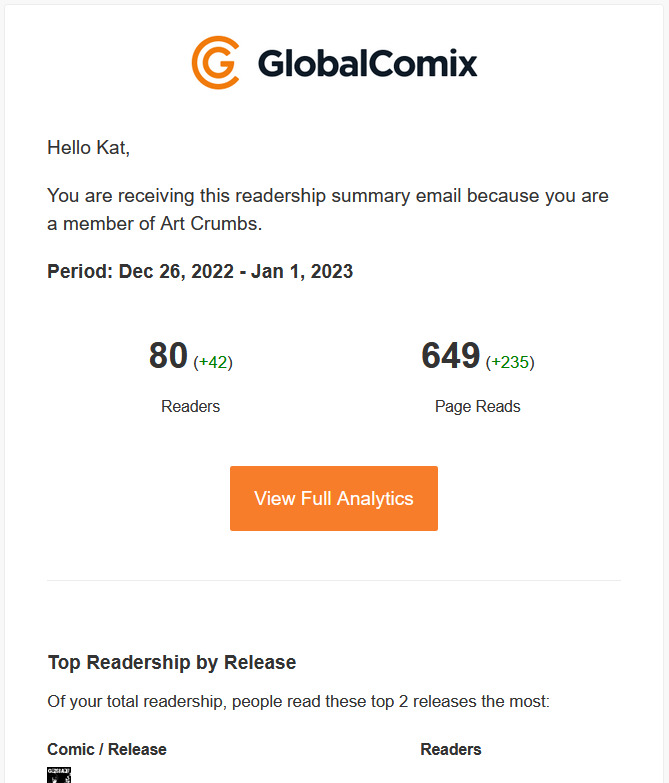Click the Period Dec 26, 2022 text

pos(140,272)
